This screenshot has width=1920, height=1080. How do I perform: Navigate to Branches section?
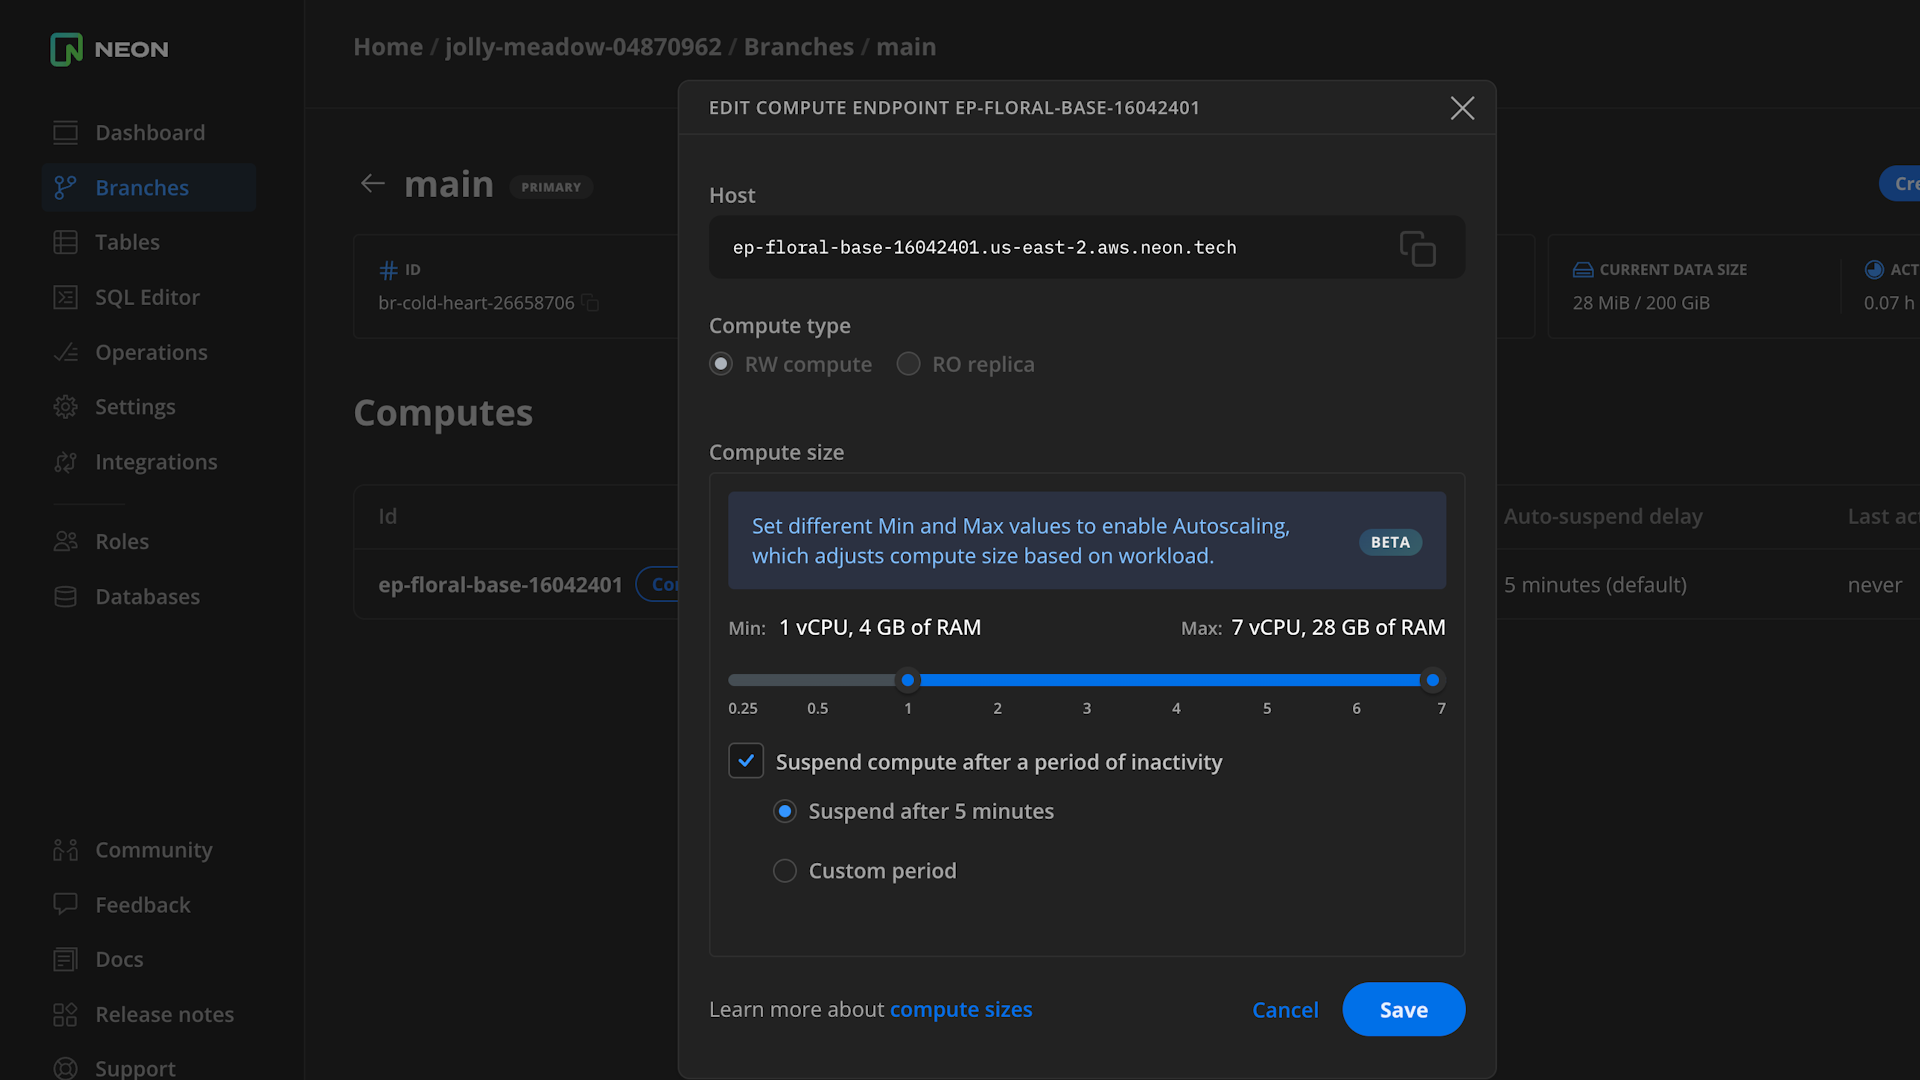pyautogui.click(x=142, y=187)
